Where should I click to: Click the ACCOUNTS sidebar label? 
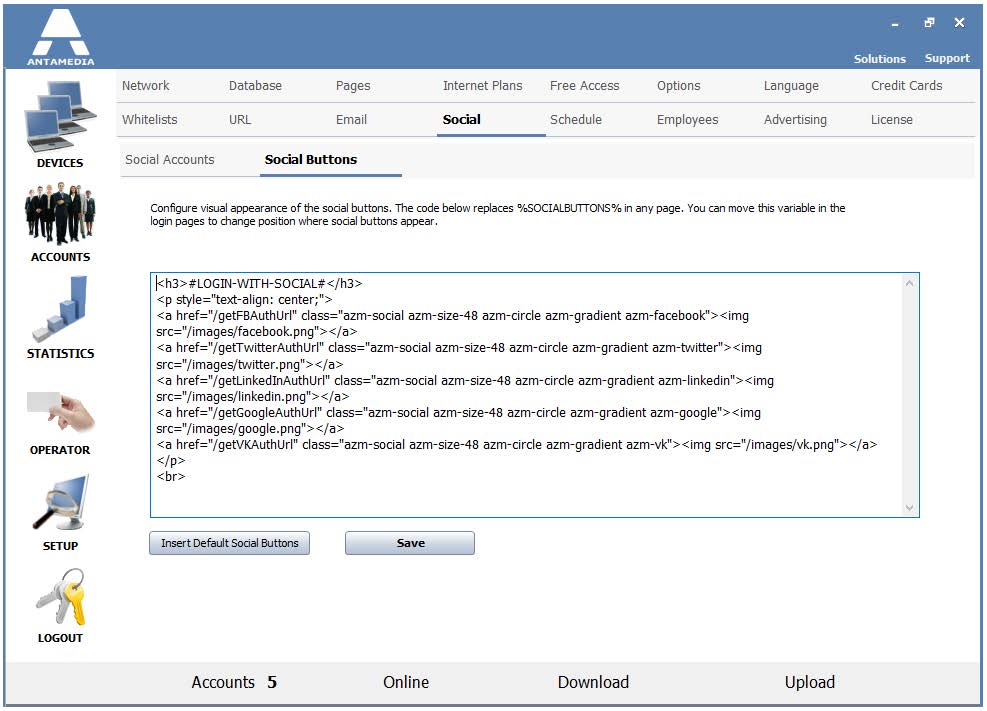(x=60, y=257)
